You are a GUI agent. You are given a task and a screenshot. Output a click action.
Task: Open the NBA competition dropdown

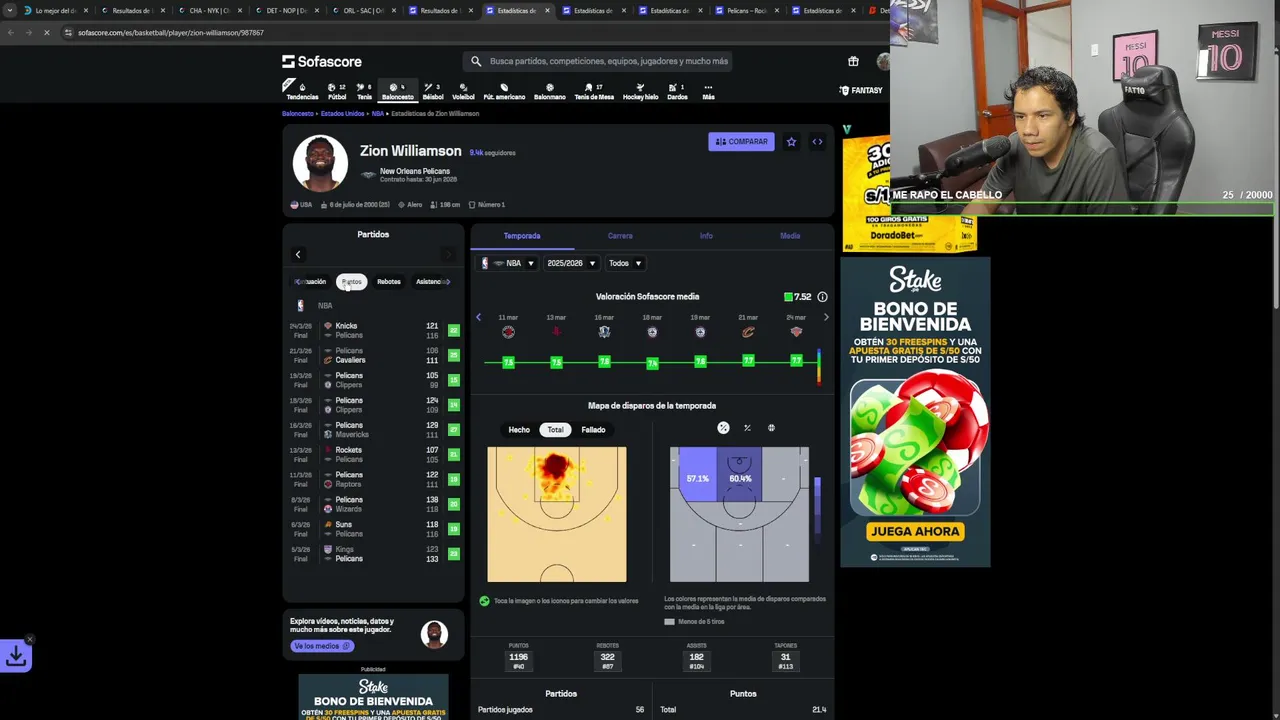pos(508,263)
